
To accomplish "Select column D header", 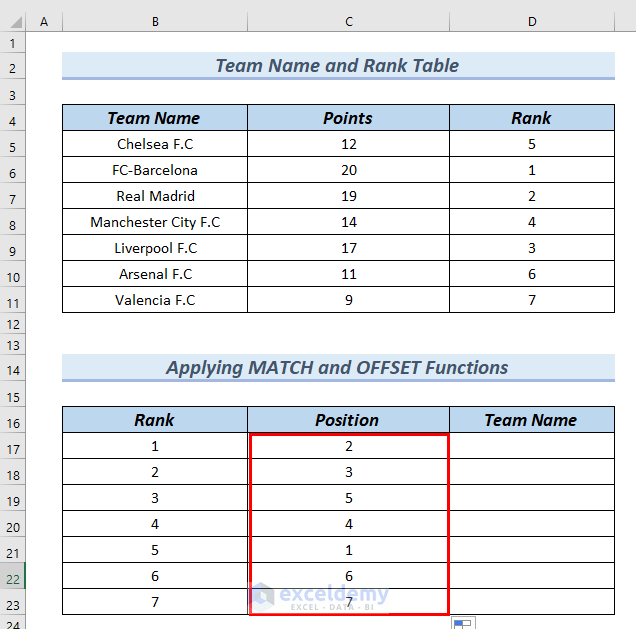I will (532, 21).
